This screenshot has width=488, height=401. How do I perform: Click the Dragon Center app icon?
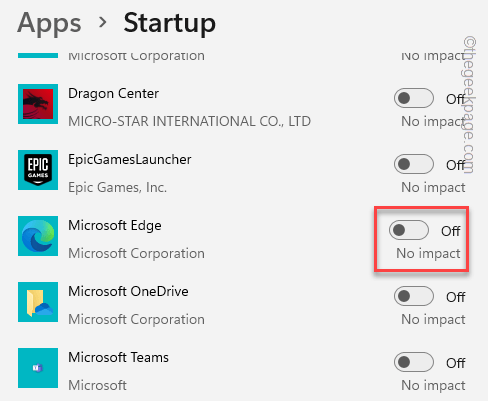[x=38, y=104]
